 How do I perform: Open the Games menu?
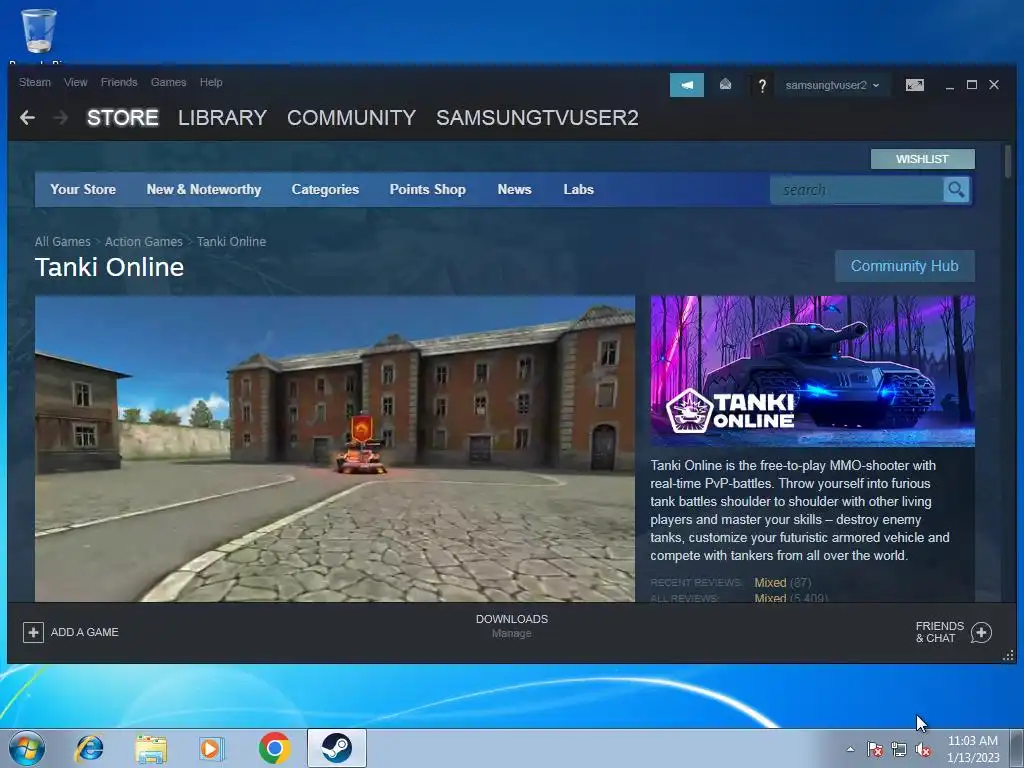[168, 82]
